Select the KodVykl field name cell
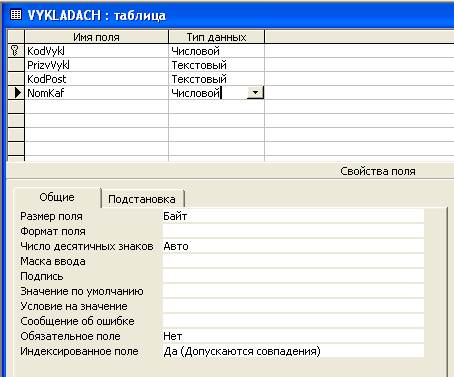The height and width of the screenshot is (377, 454). (x=97, y=51)
